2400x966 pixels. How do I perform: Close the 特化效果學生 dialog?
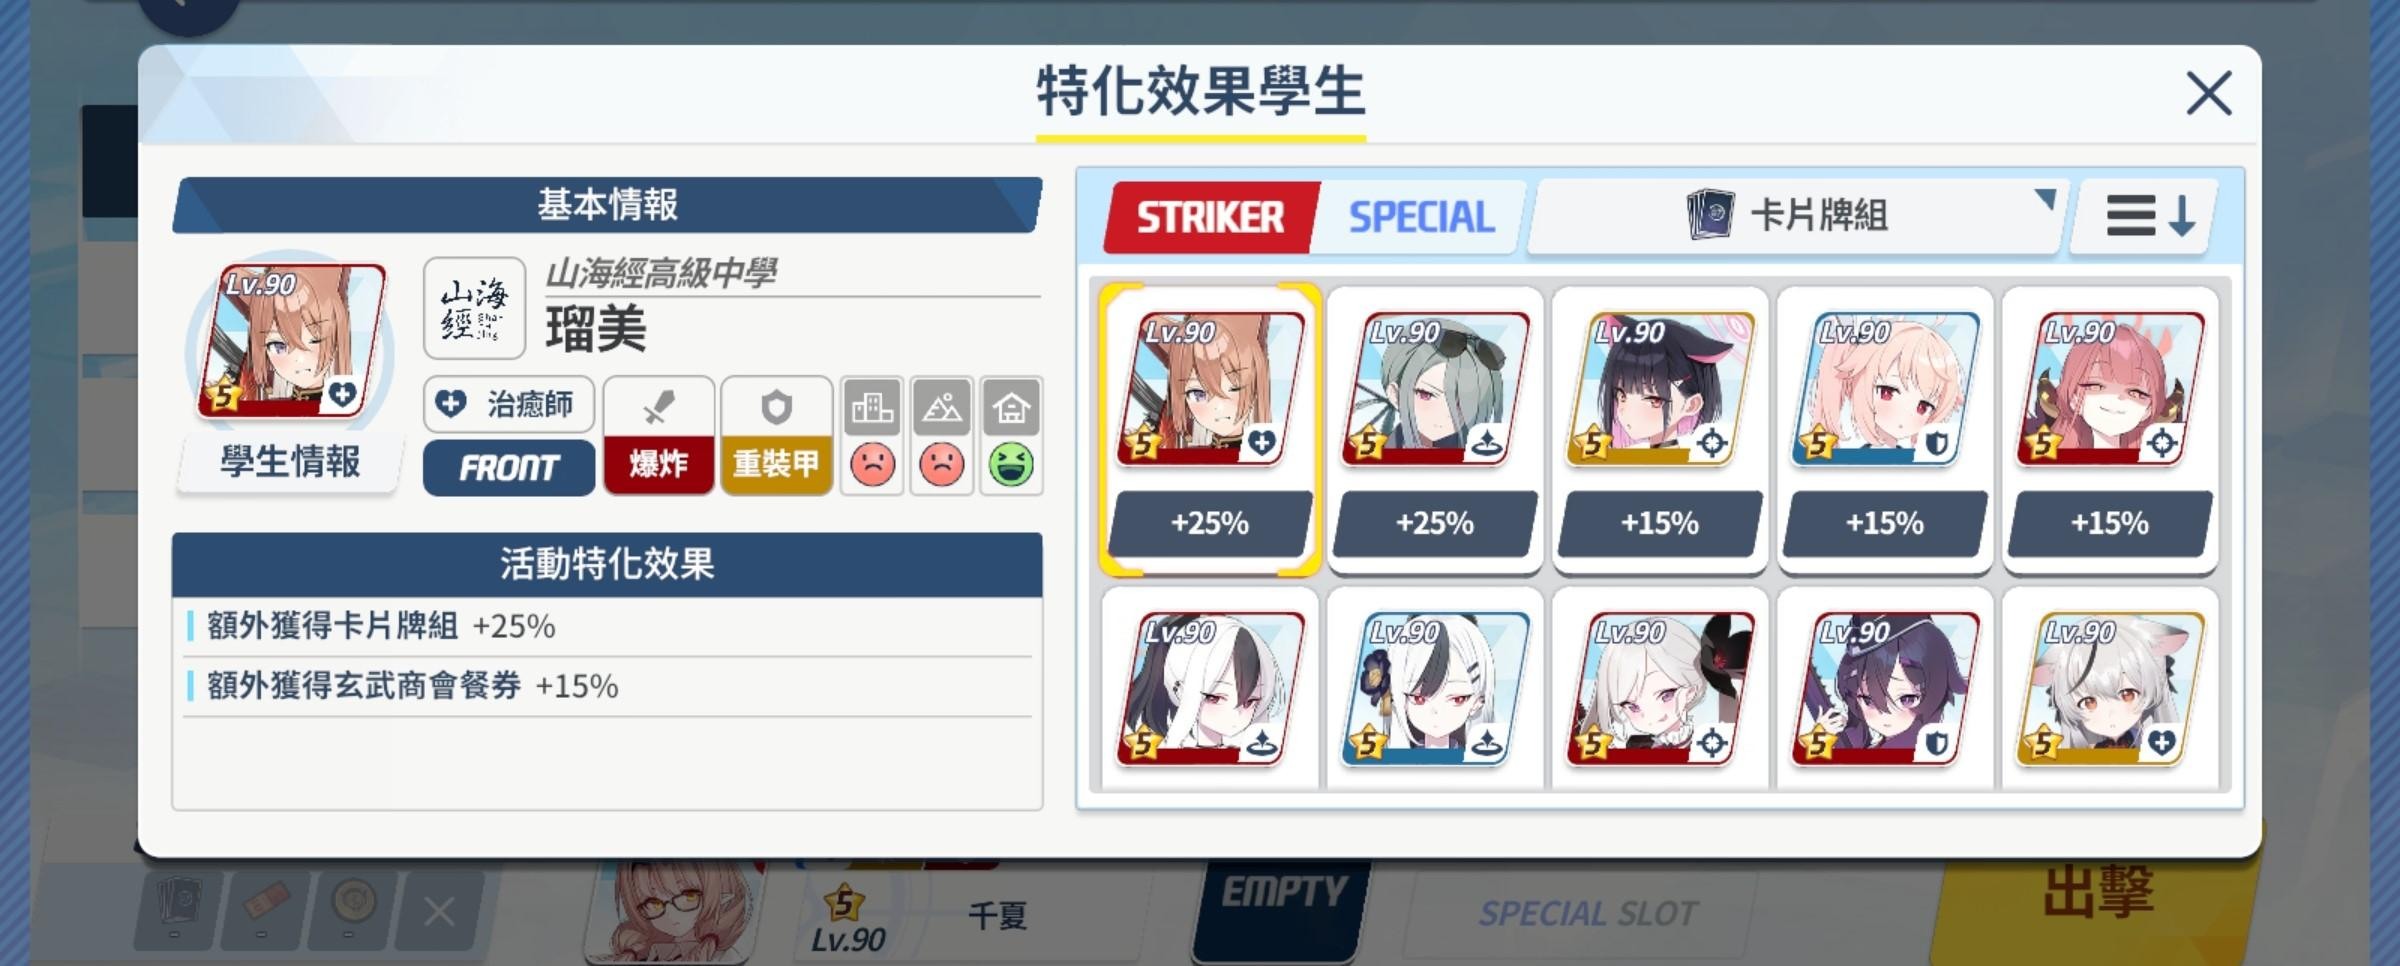[x=2209, y=94]
